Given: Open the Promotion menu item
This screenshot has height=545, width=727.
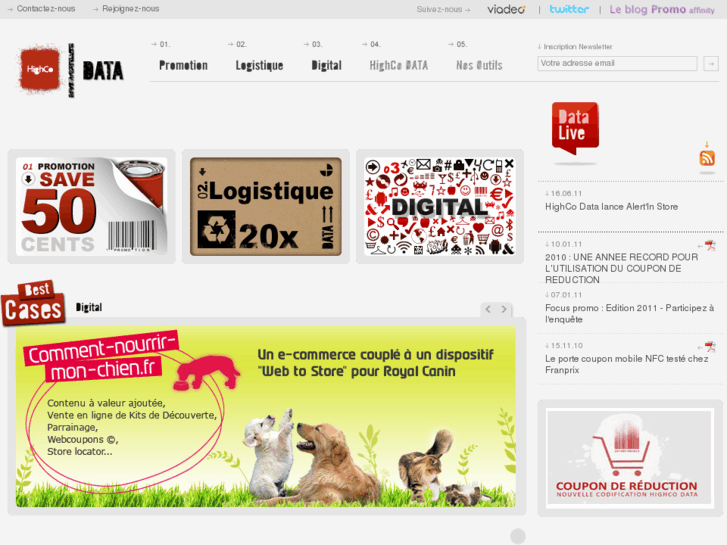Looking at the screenshot, I should (x=183, y=65).
